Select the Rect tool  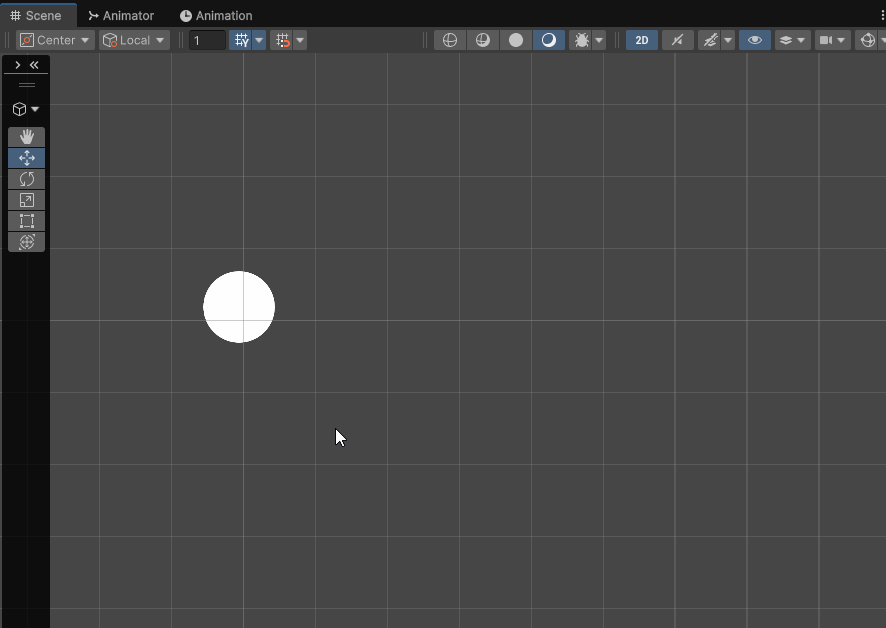pyautogui.click(x=27, y=220)
